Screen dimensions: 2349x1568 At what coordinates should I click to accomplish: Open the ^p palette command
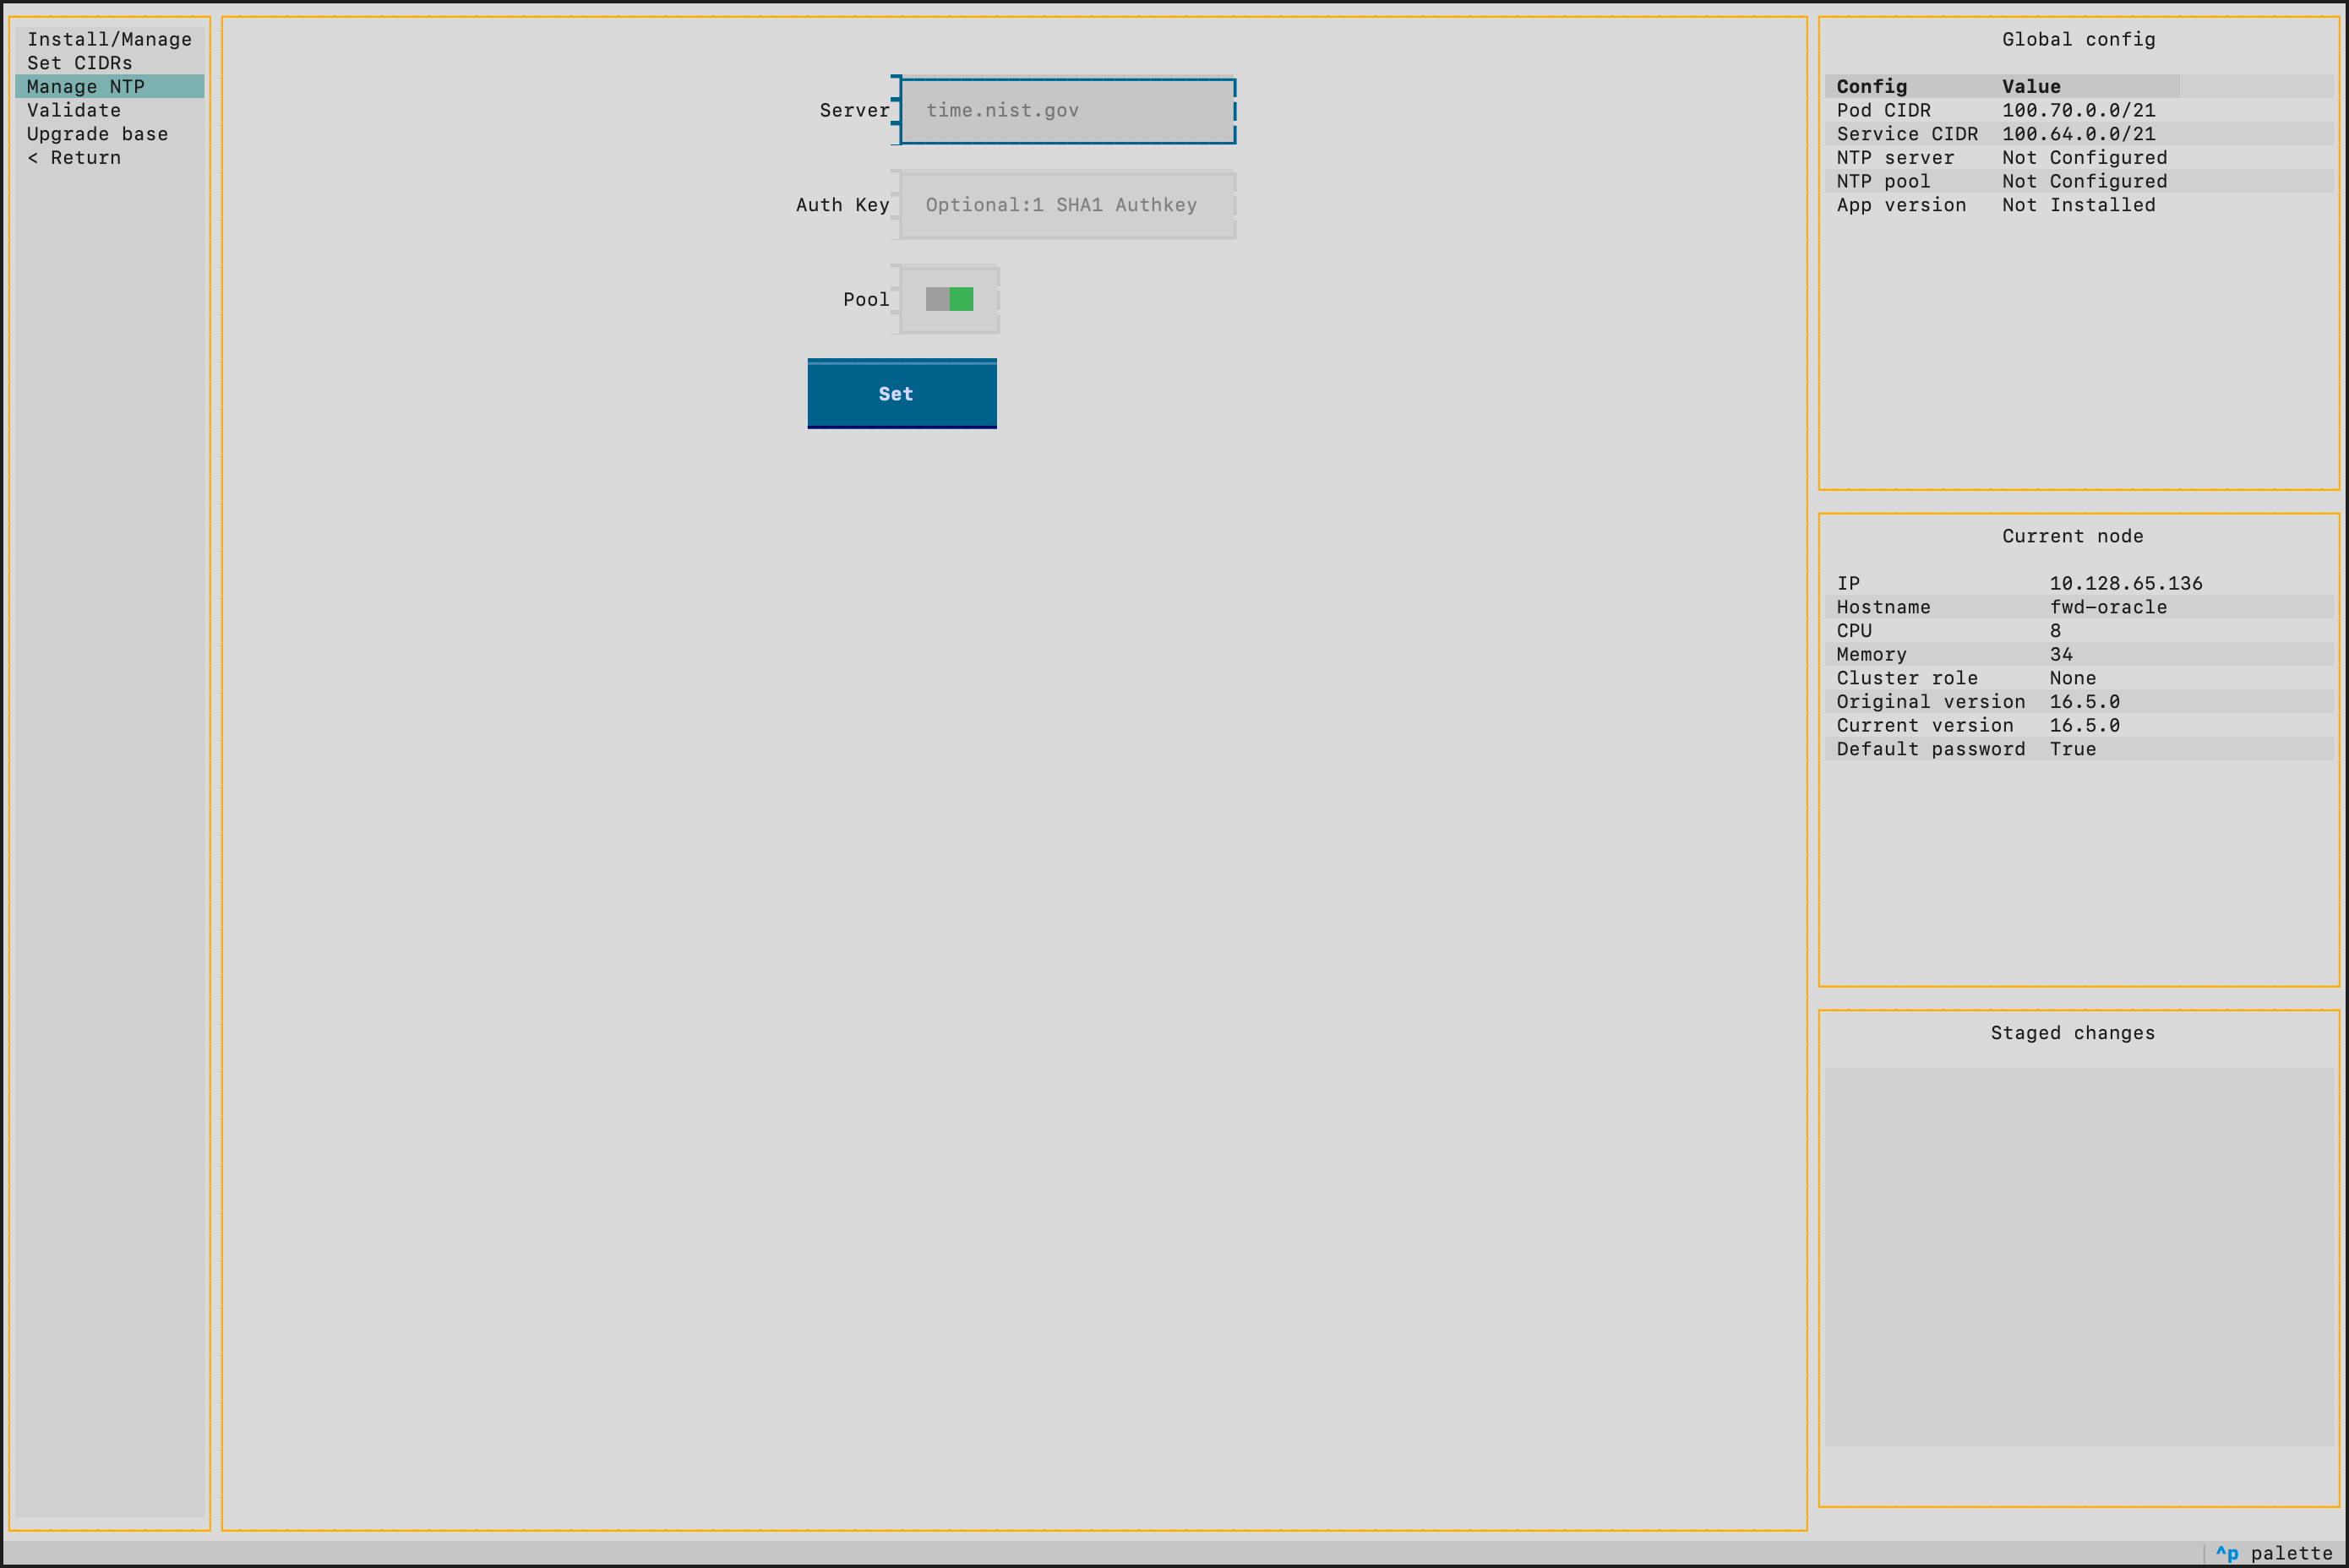click(x=2273, y=1553)
